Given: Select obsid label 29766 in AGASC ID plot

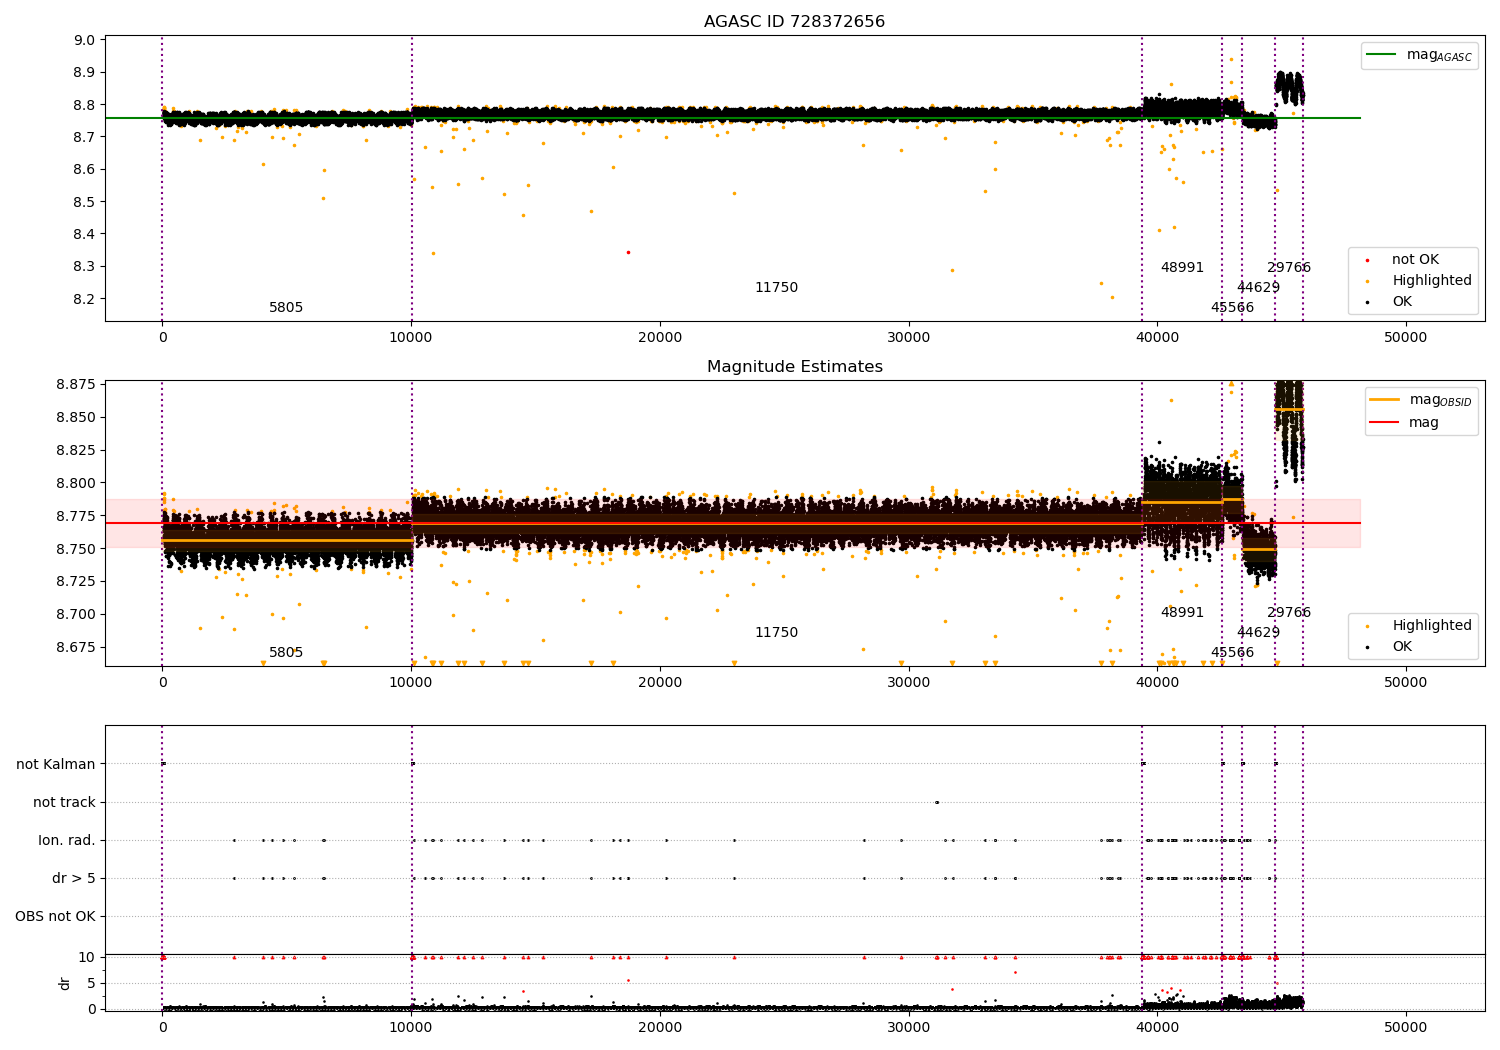Looking at the screenshot, I should (1289, 268).
